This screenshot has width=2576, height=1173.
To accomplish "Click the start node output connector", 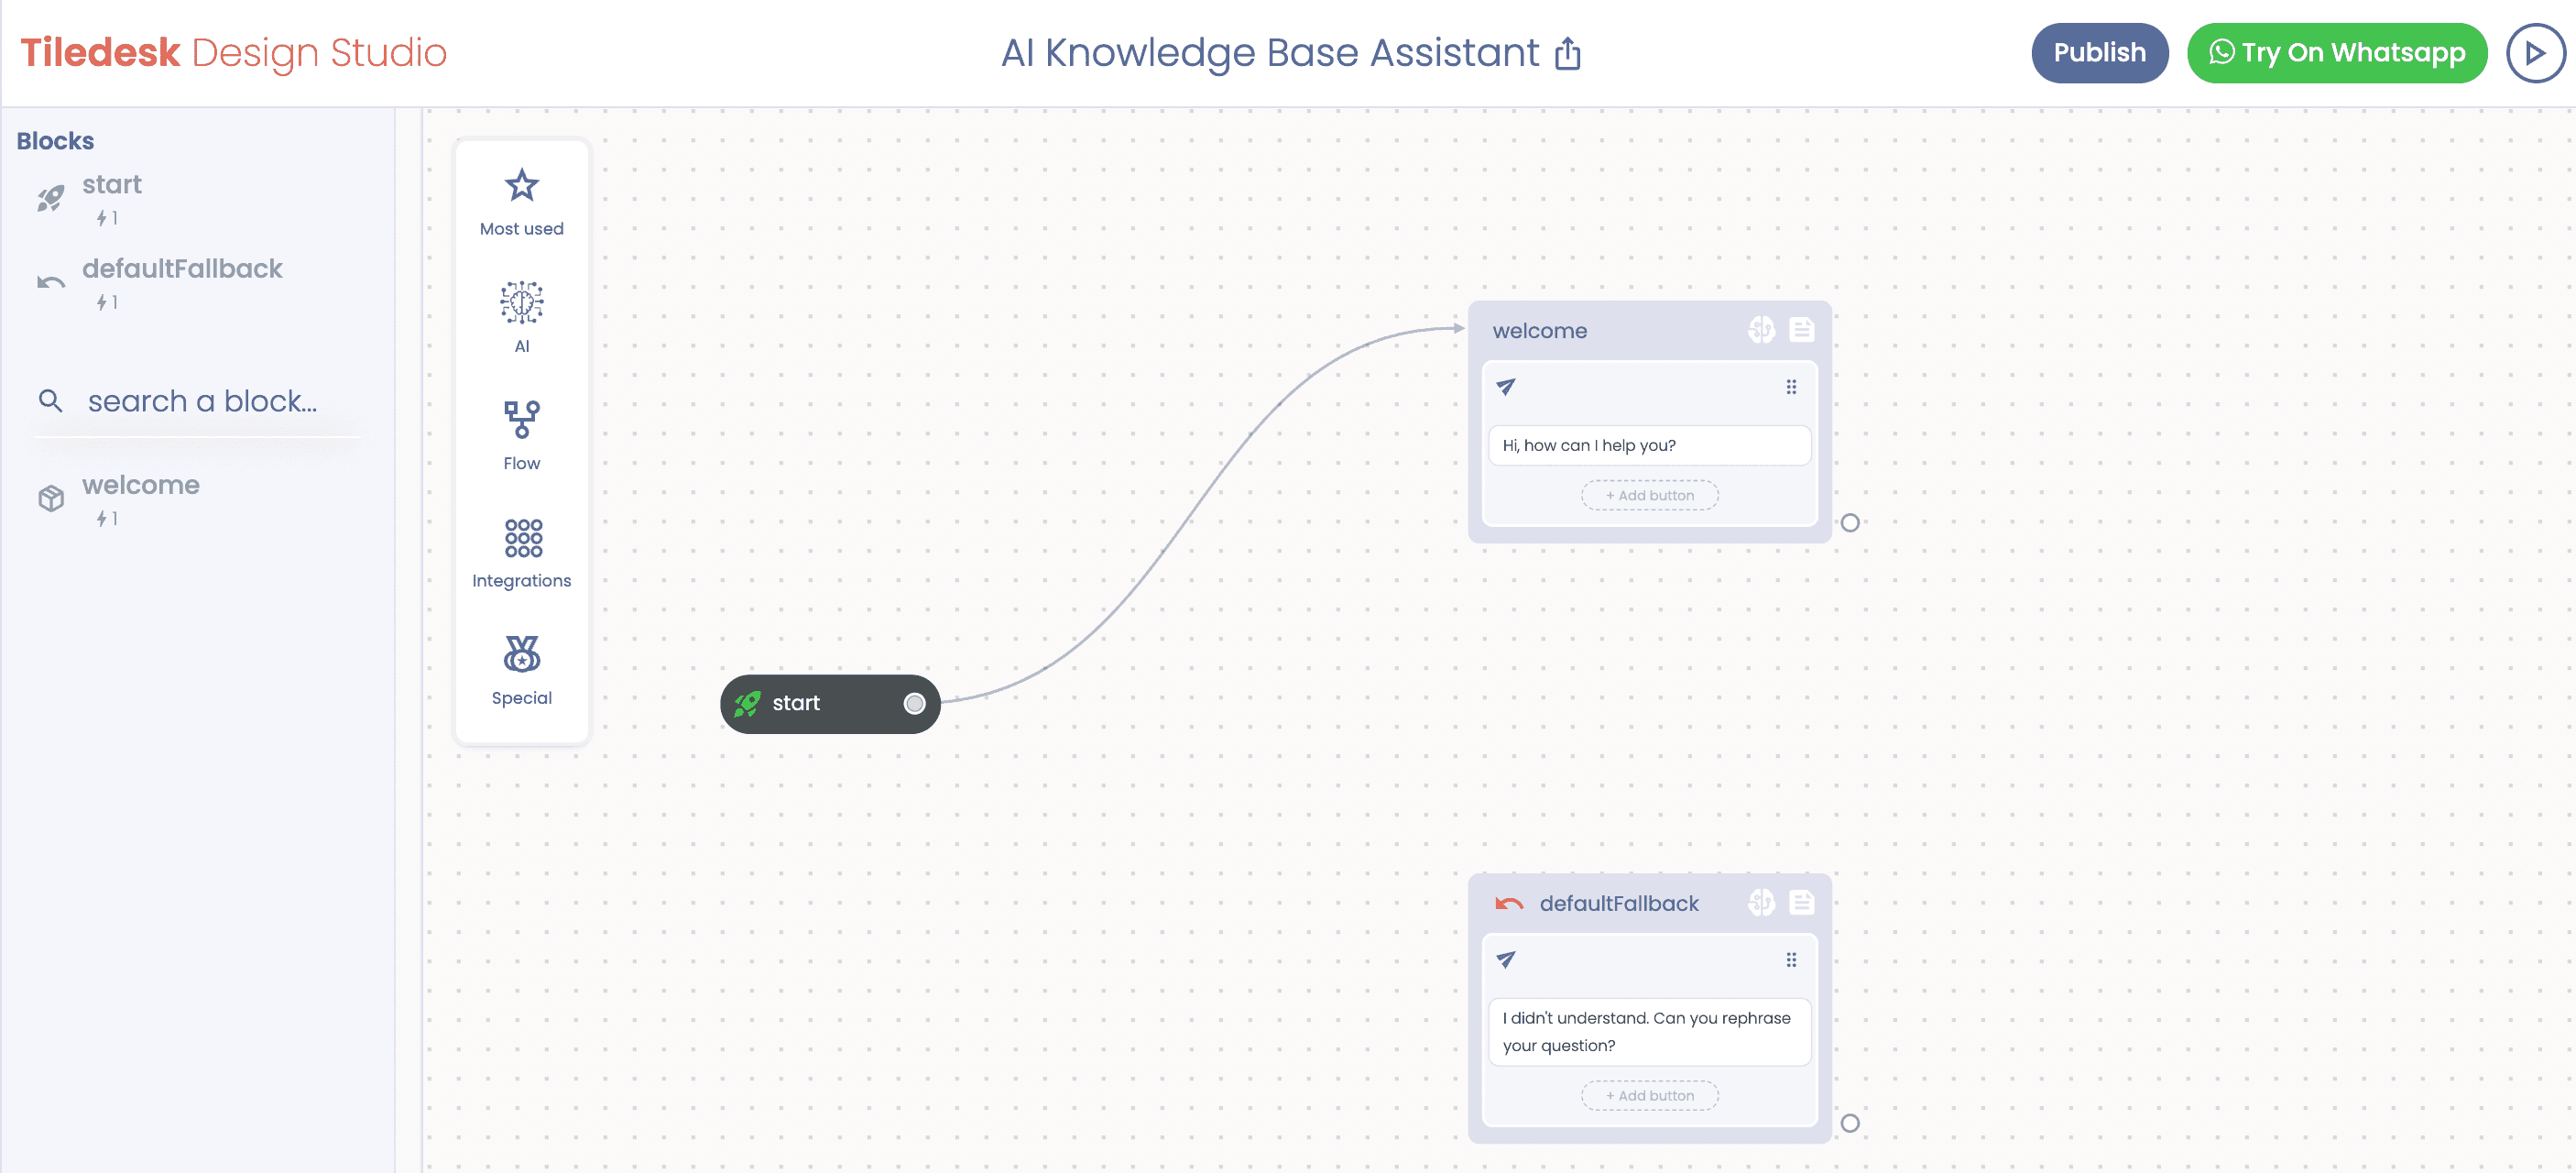I will click(x=914, y=704).
